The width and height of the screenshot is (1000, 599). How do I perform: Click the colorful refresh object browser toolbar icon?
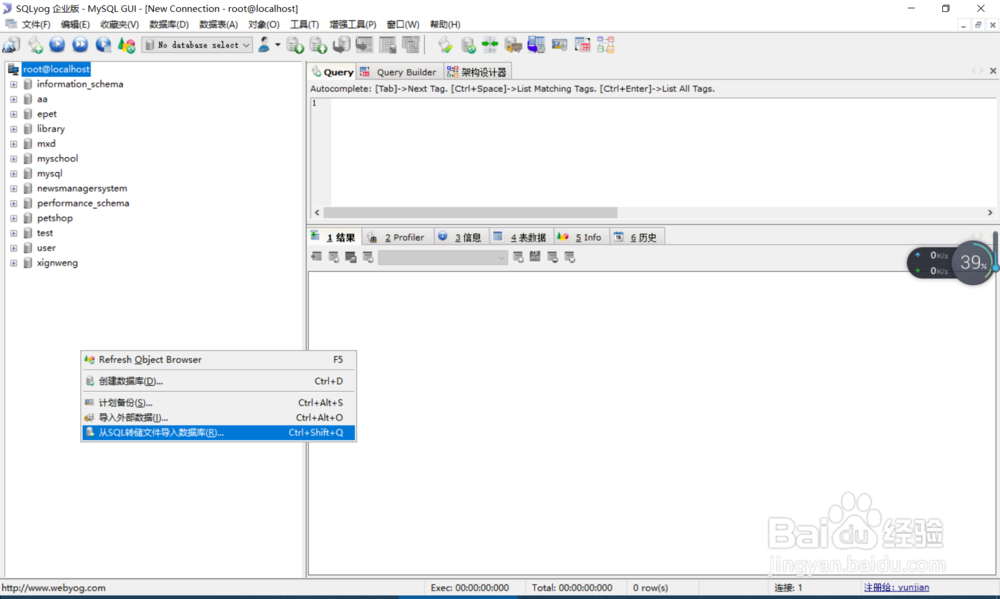(x=126, y=45)
